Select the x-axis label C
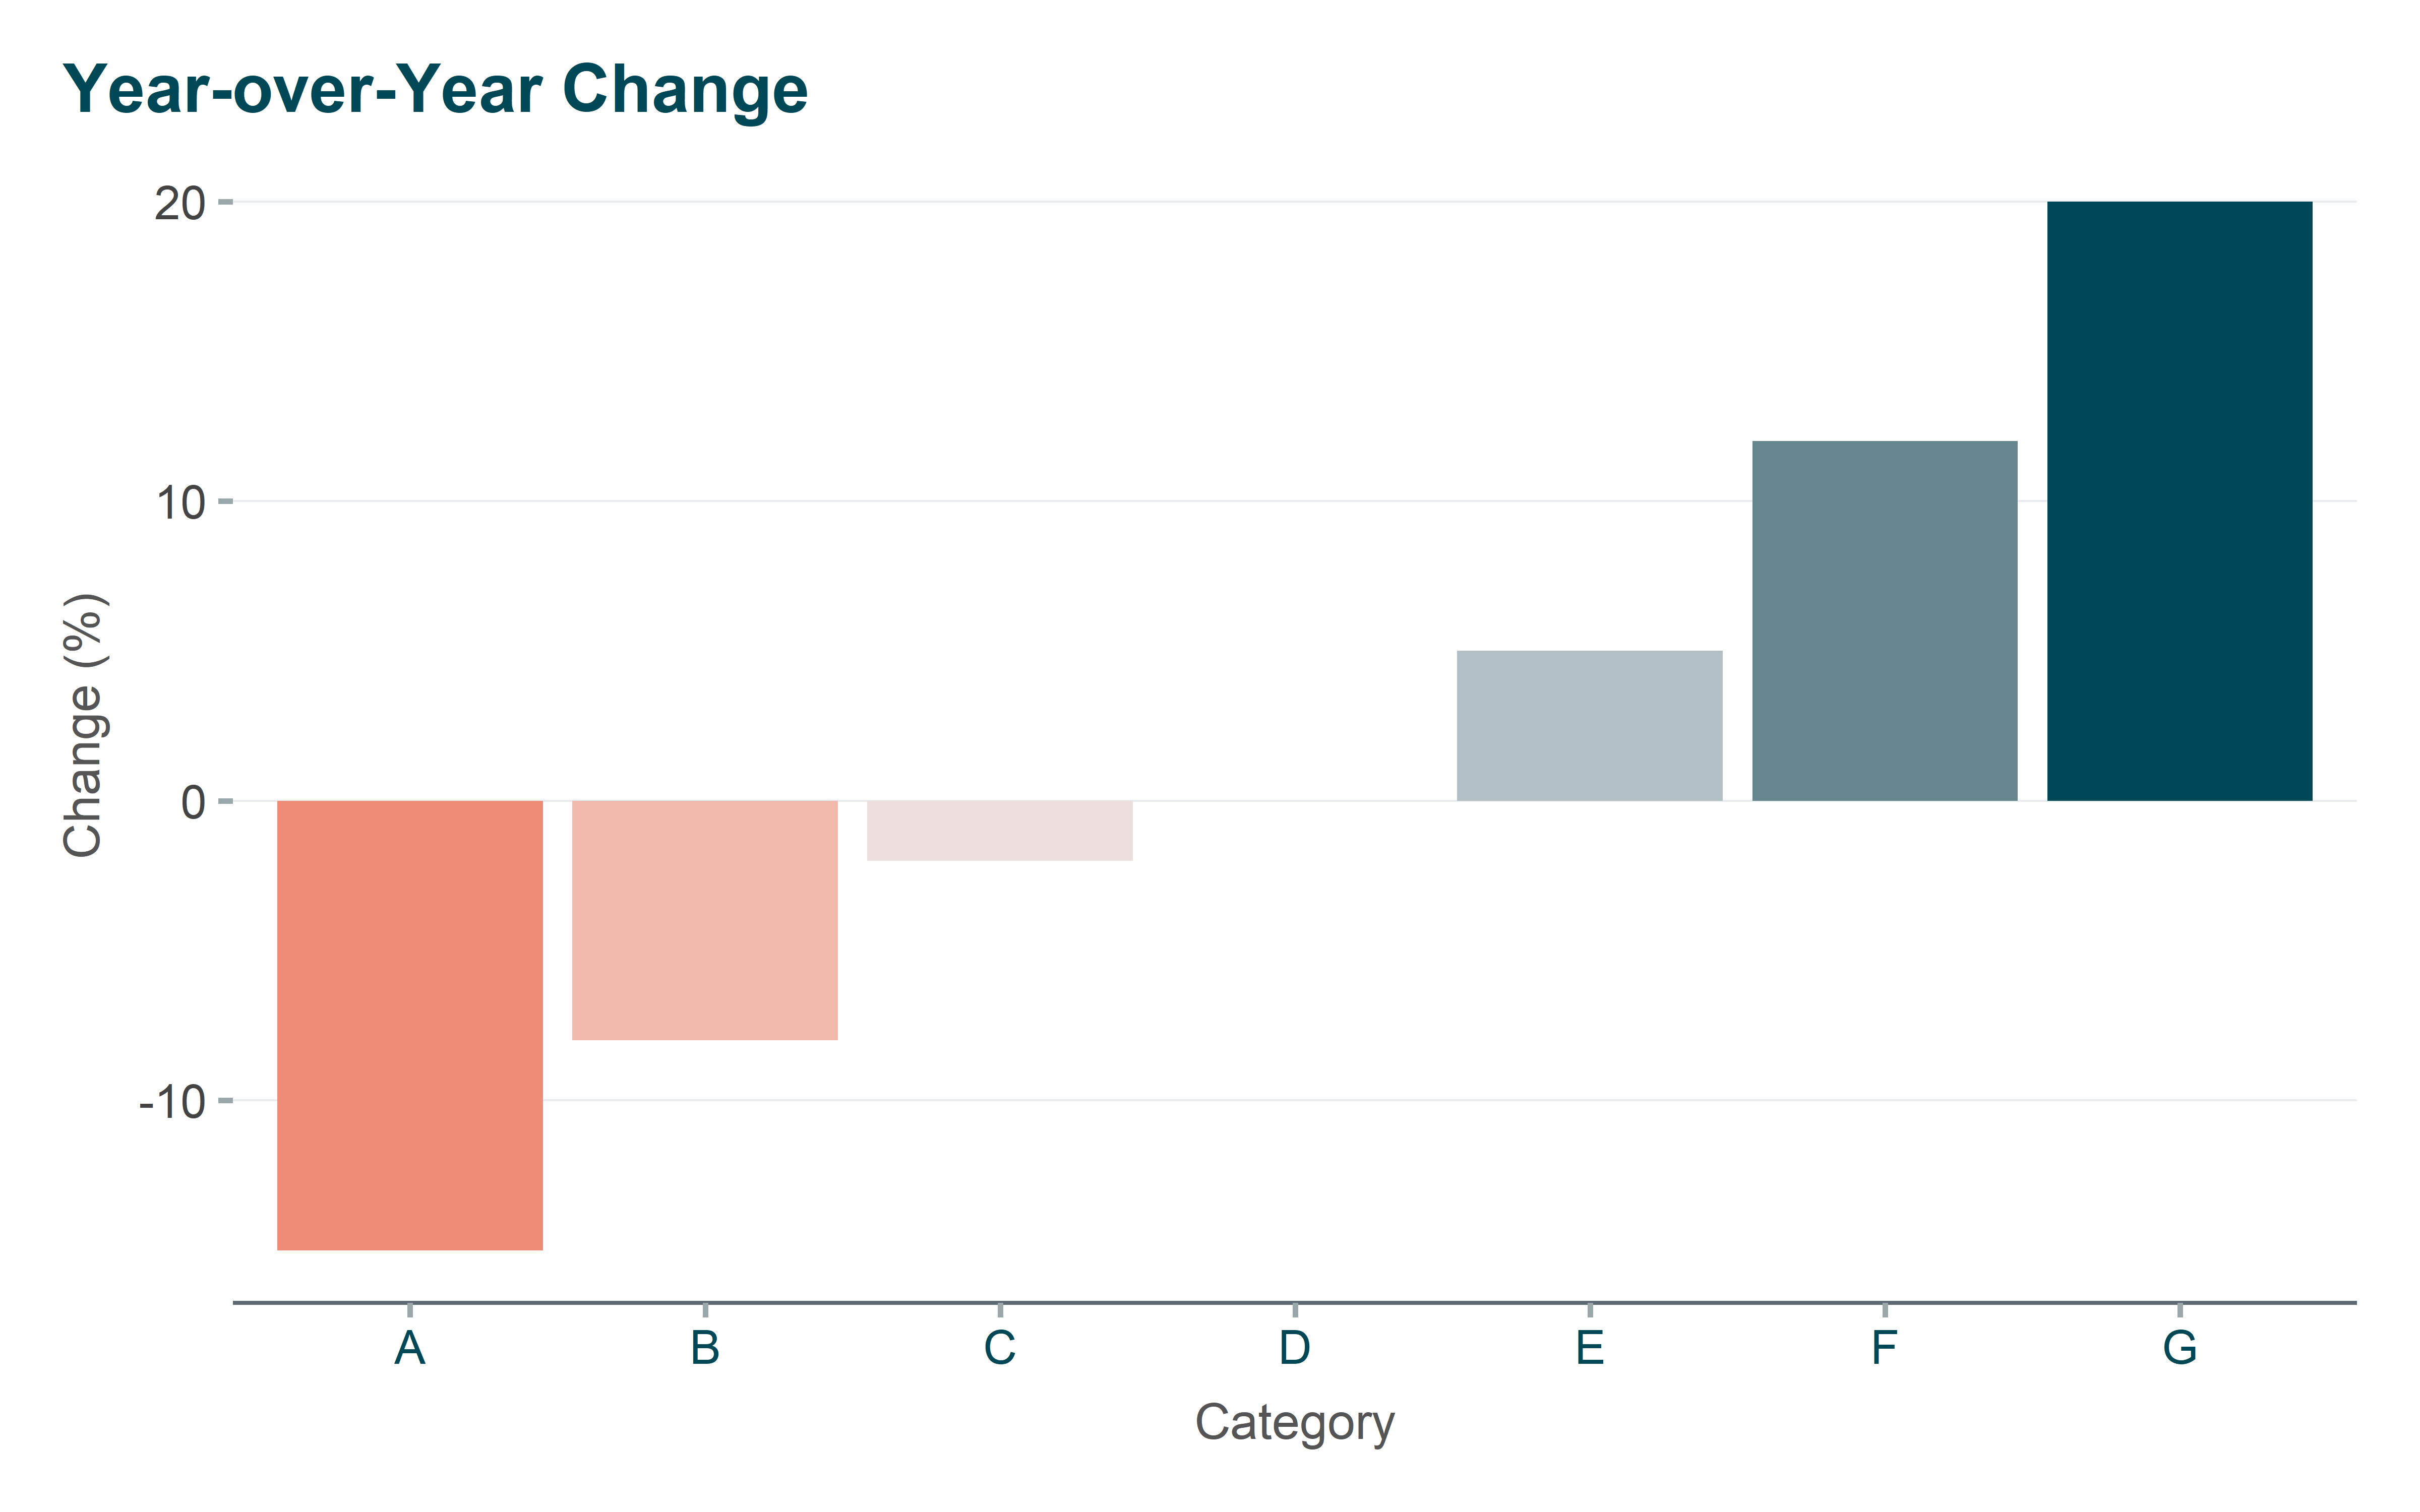2420x1512 pixels. pos(1000,1348)
